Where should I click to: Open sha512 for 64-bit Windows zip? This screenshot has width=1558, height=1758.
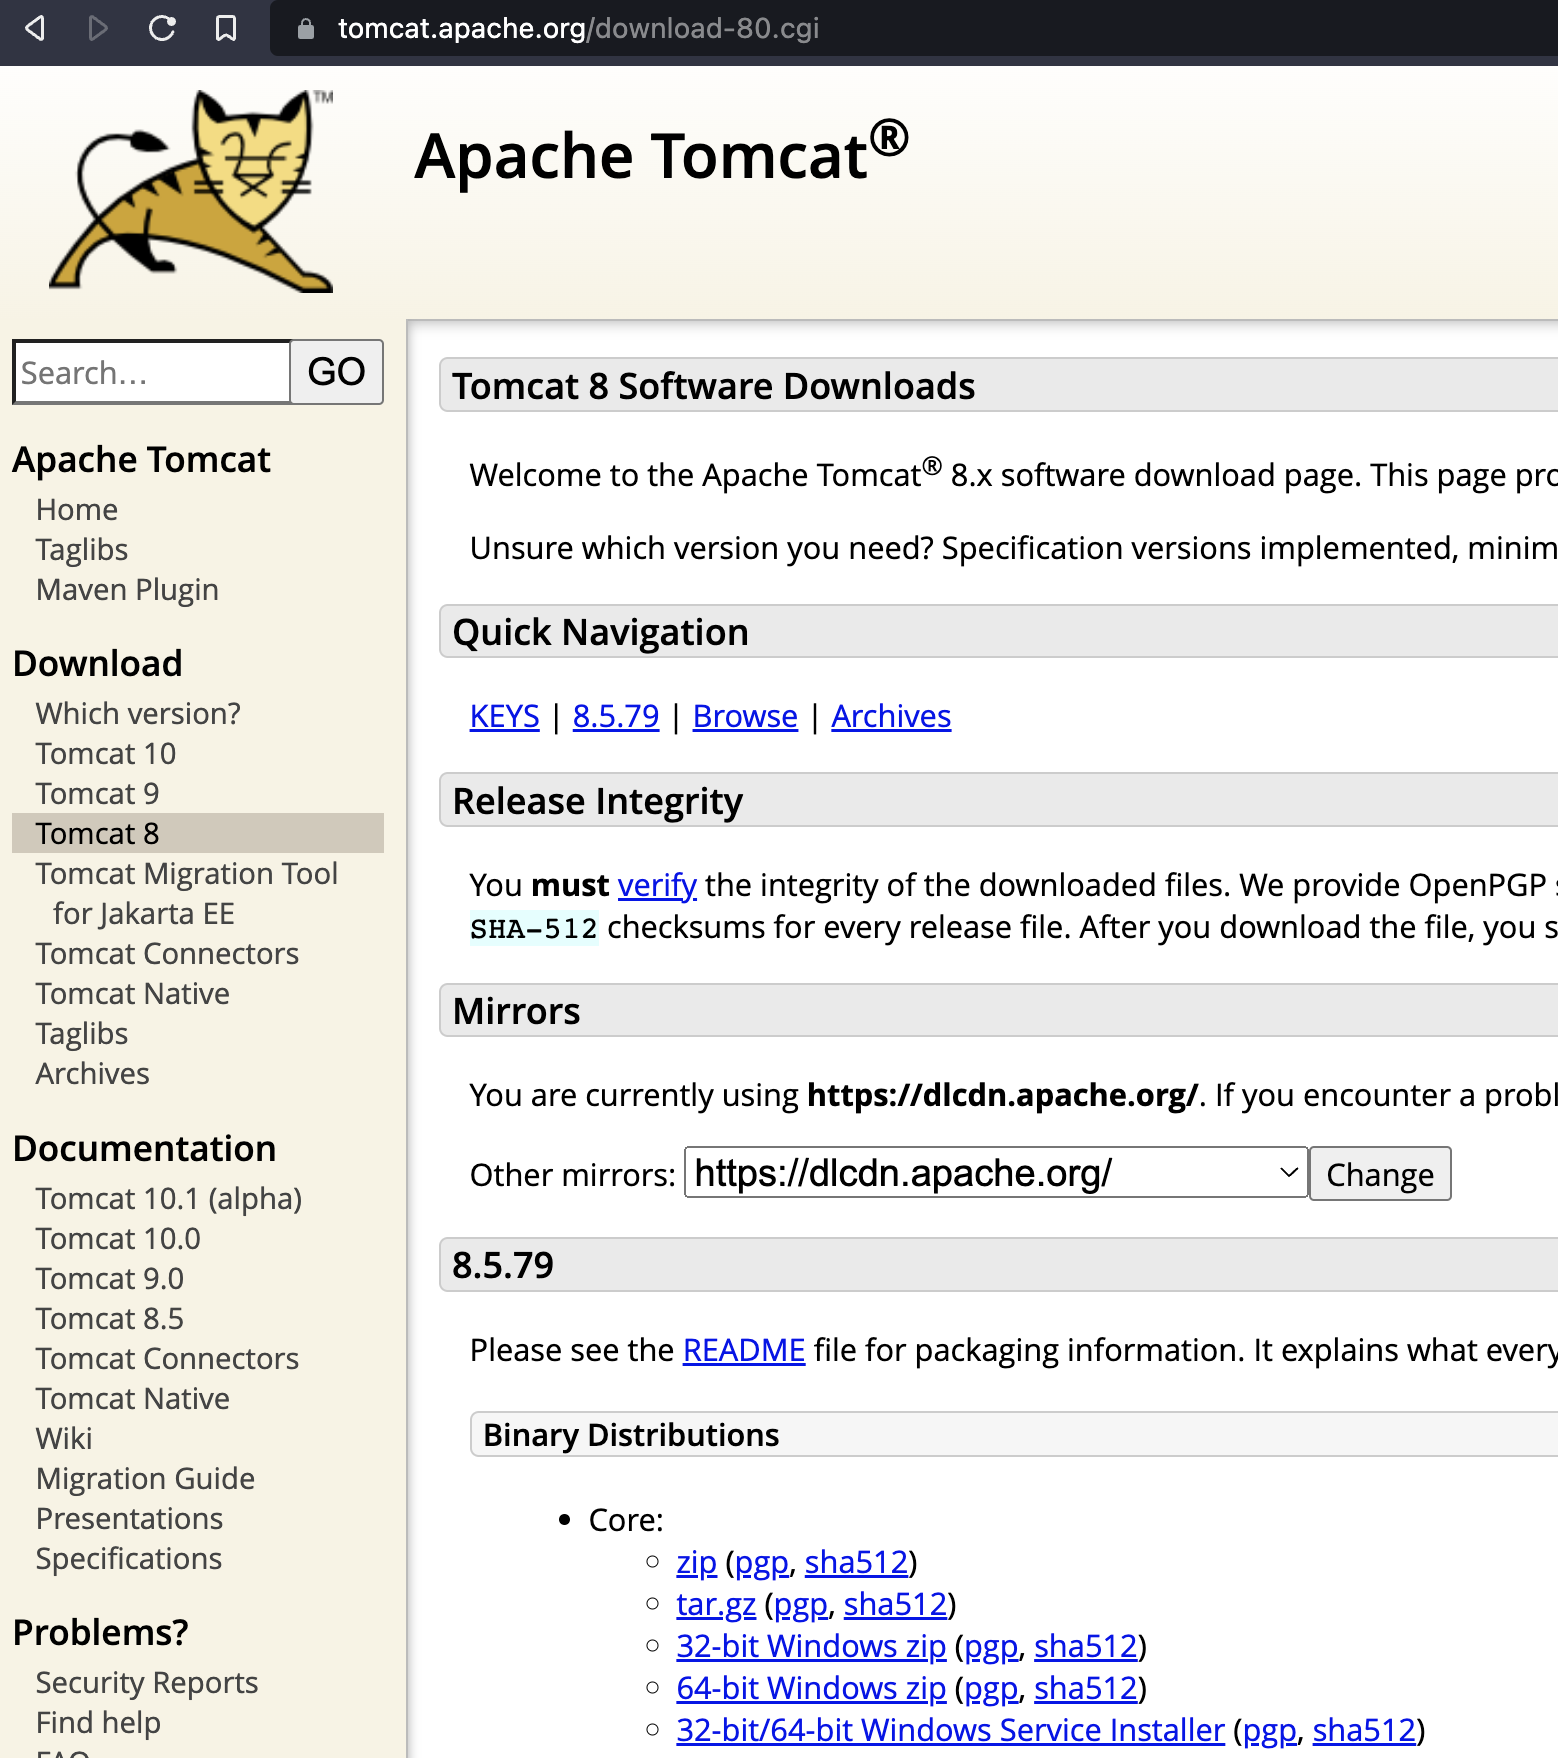1086,1688
